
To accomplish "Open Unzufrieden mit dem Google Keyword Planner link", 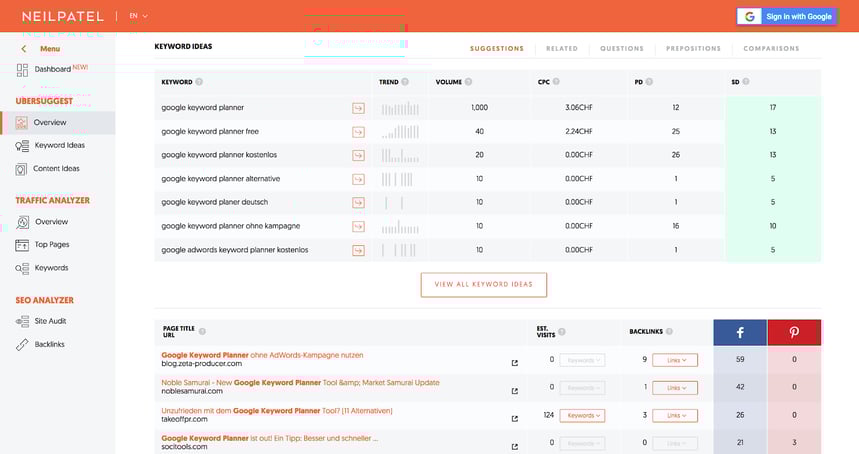I will pyautogui.click(x=277, y=411).
